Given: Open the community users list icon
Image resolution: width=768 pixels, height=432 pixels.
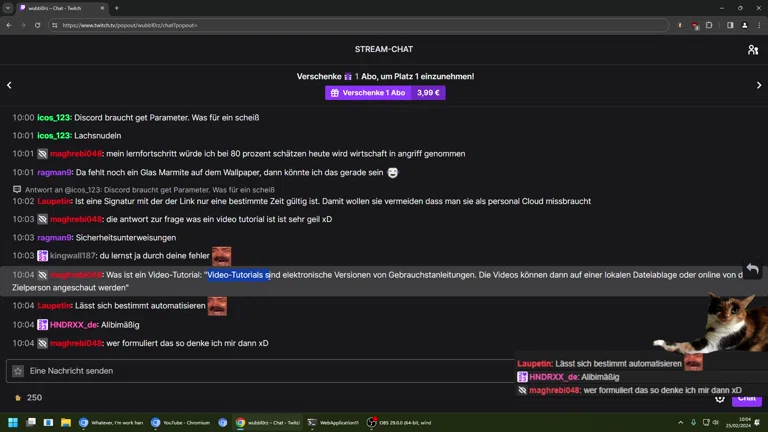Looking at the screenshot, I should click(x=753, y=49).
